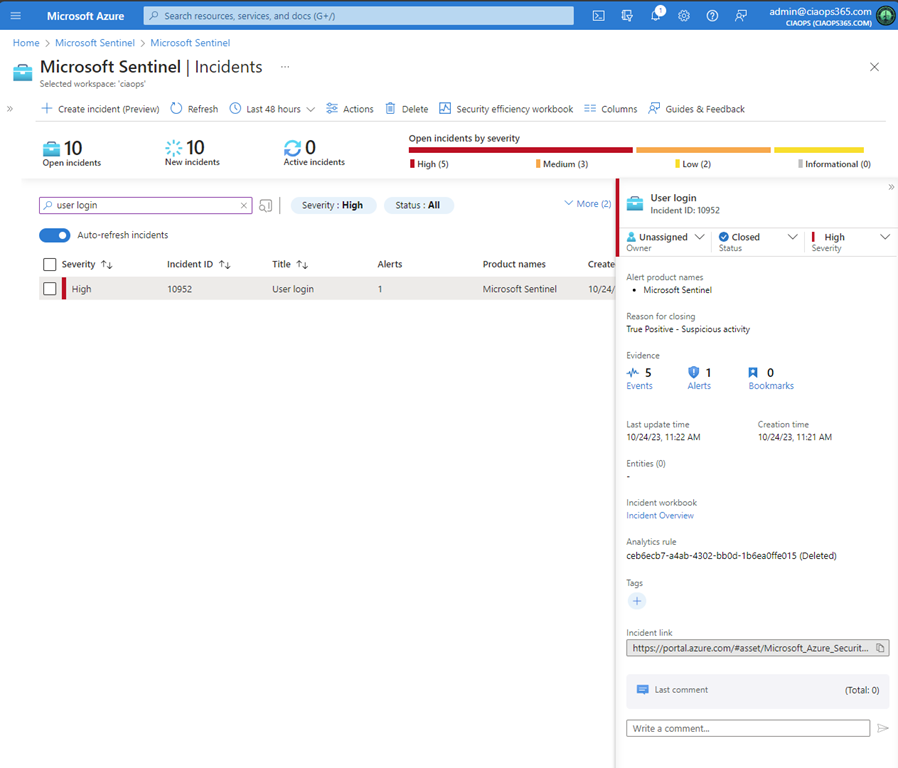Open Cloud Shell from the top bar

click(598, 16)
